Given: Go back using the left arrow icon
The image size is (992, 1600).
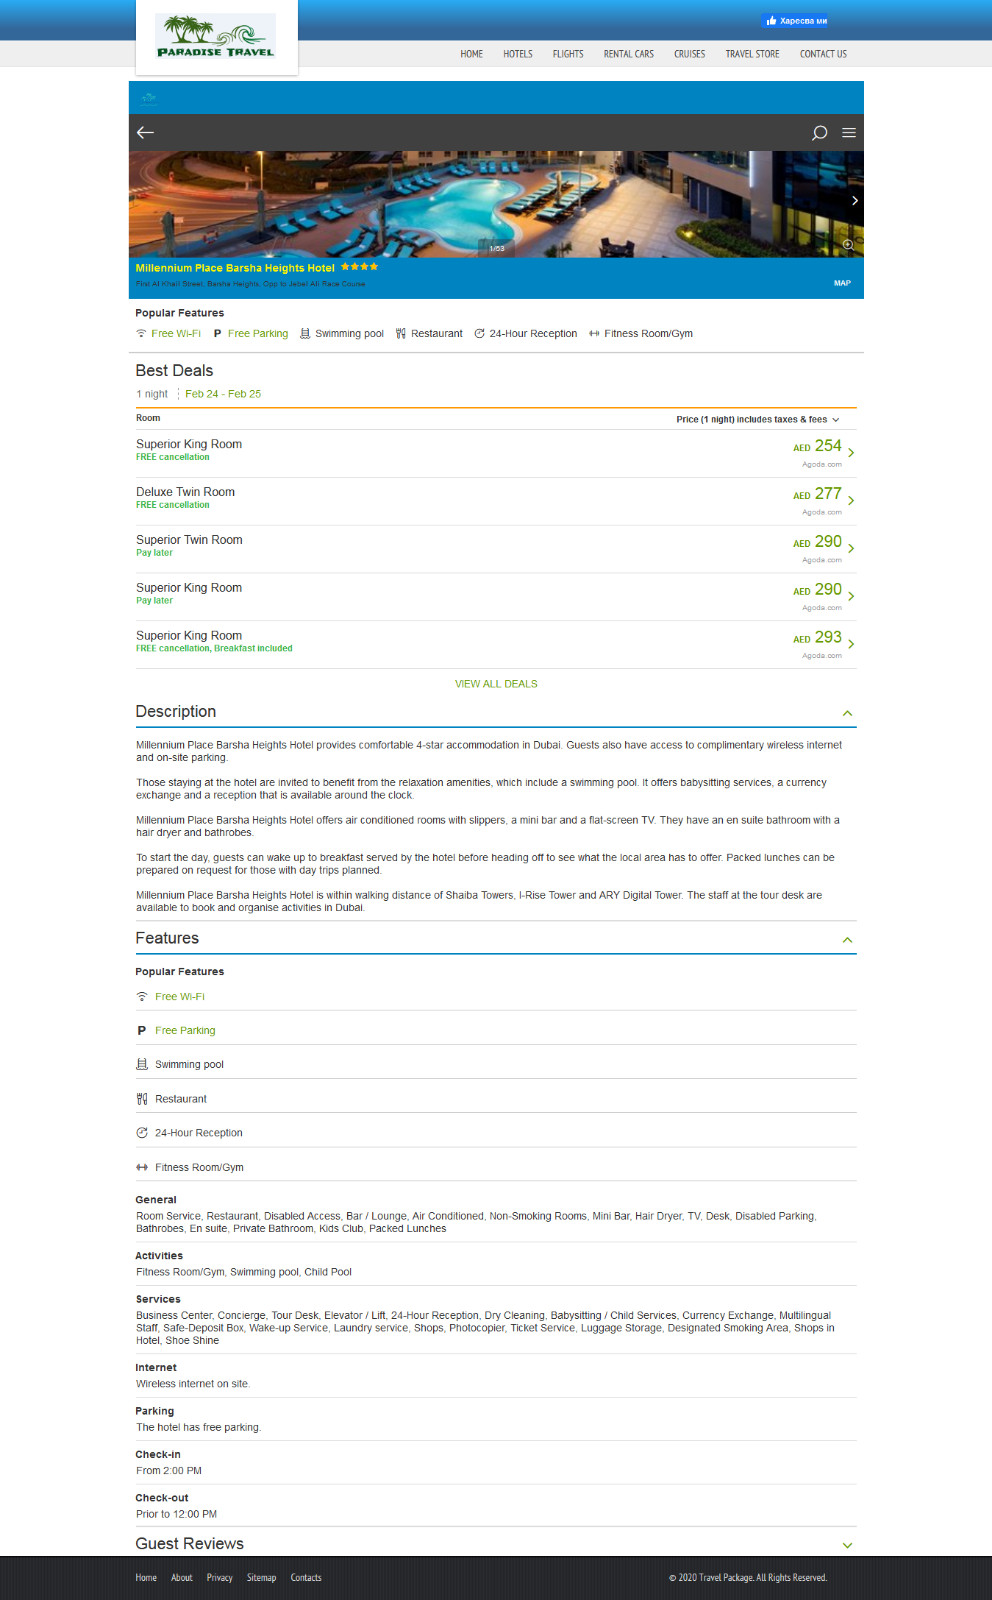Looking at the screenshot, I should click(146, 132).
